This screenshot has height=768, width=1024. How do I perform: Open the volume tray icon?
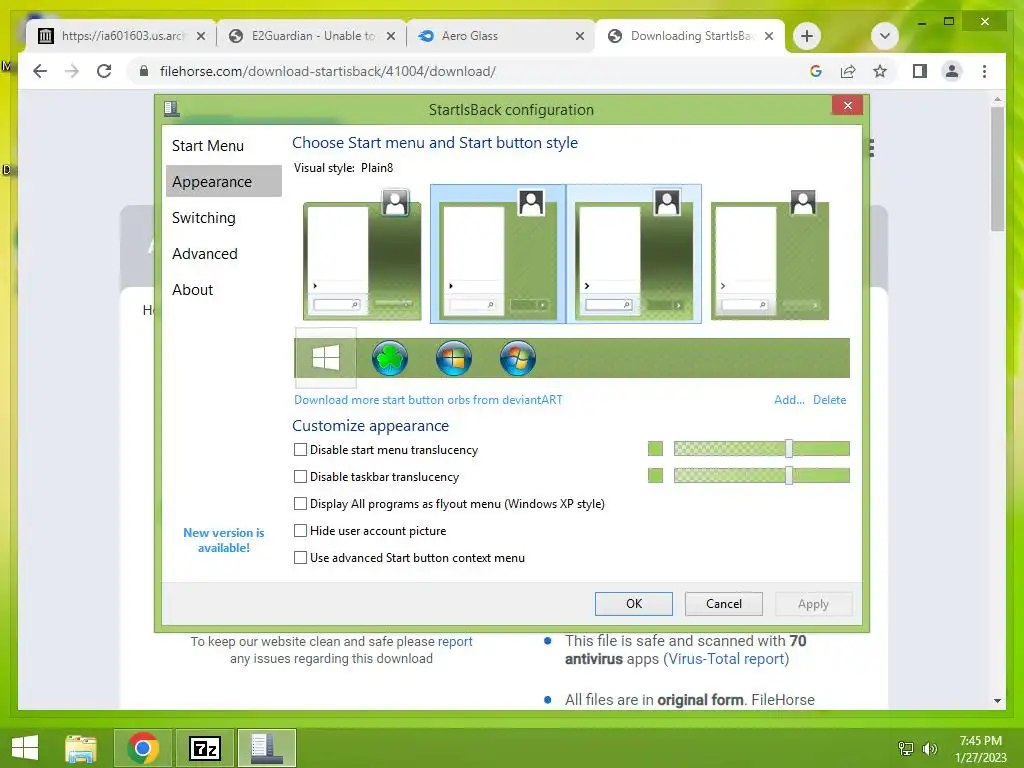(929, 748)
